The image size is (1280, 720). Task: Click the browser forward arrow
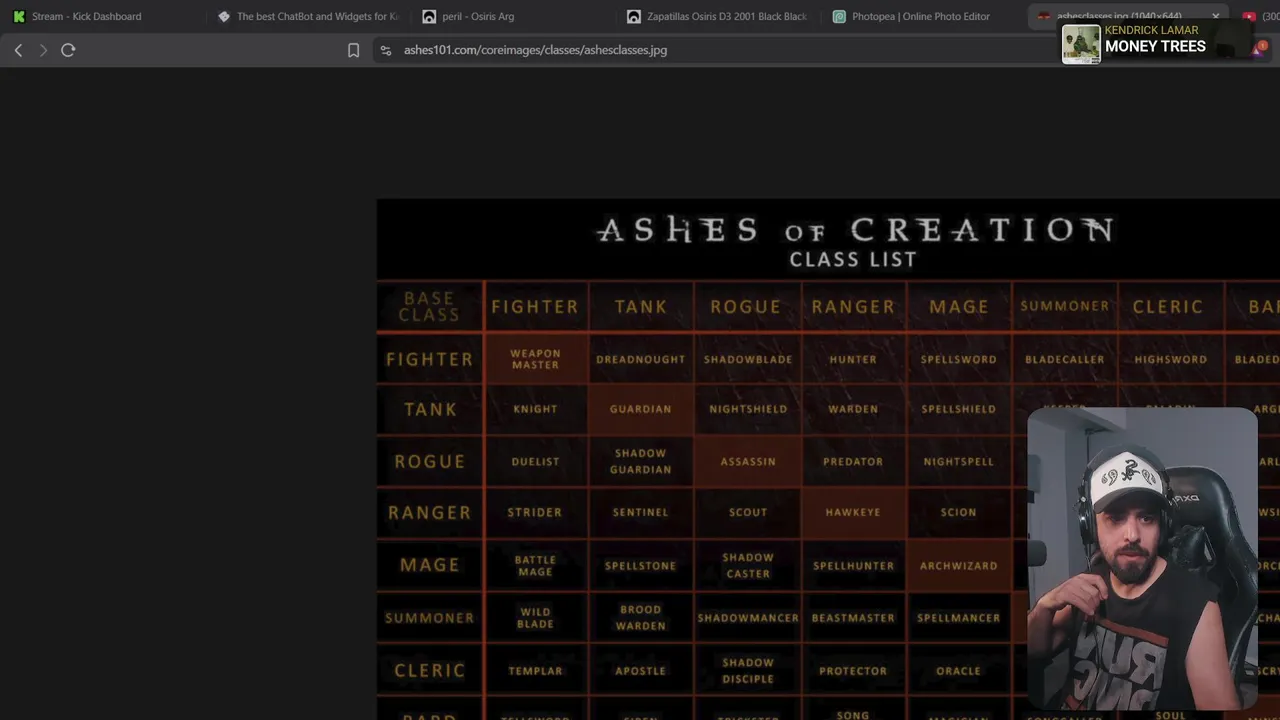[43, 50]
